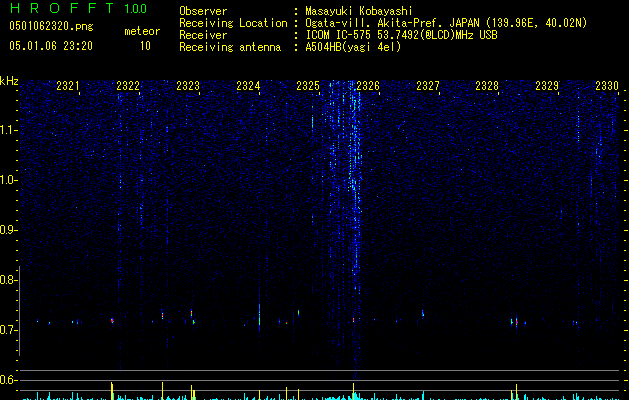Click the 'meteor' label
The width and height of the screenshot is (629, 400).
pos(142,31)
